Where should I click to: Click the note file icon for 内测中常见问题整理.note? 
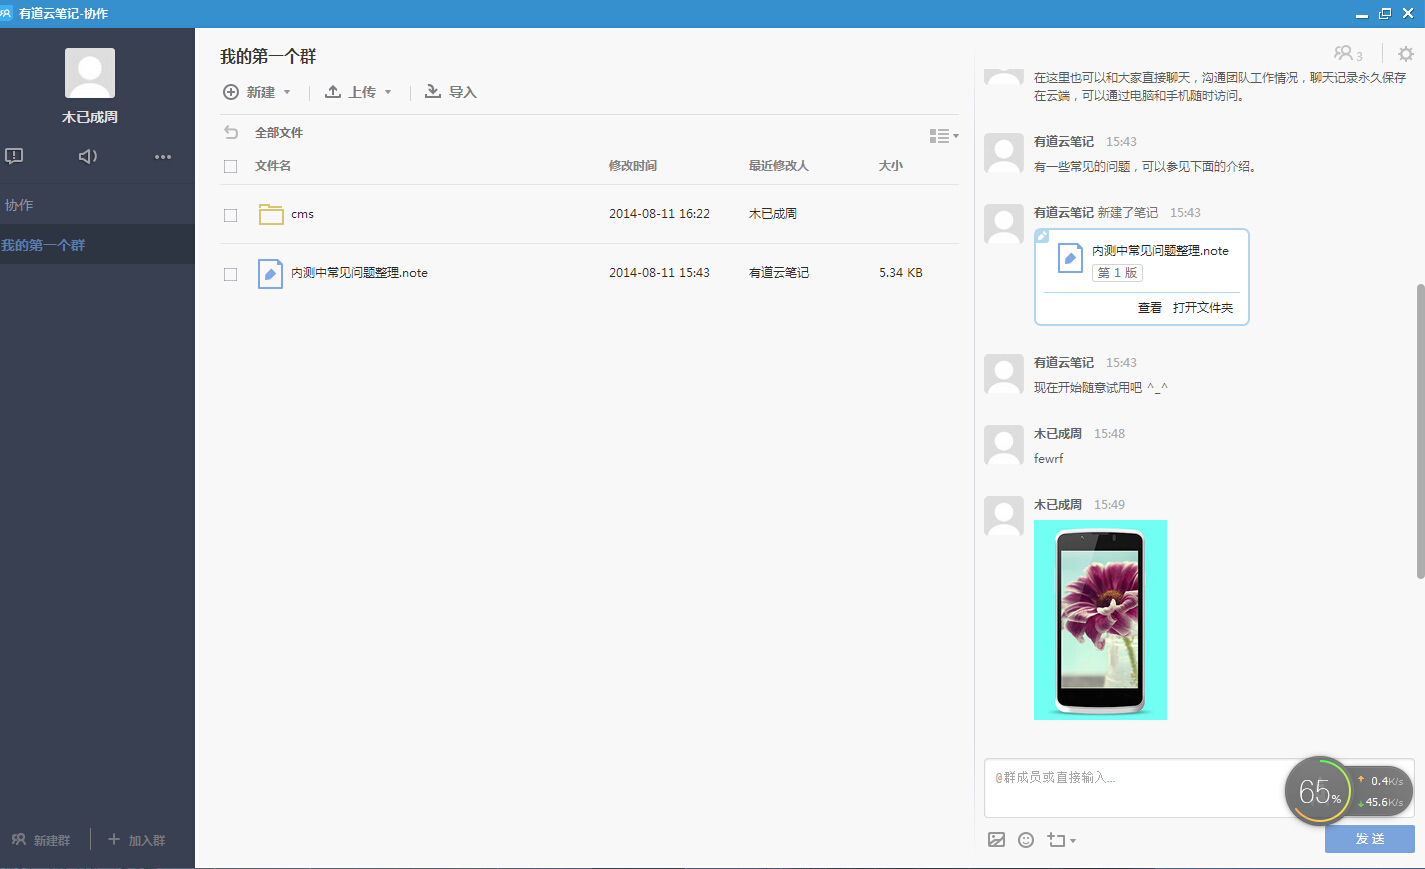[x=270, y=273]
